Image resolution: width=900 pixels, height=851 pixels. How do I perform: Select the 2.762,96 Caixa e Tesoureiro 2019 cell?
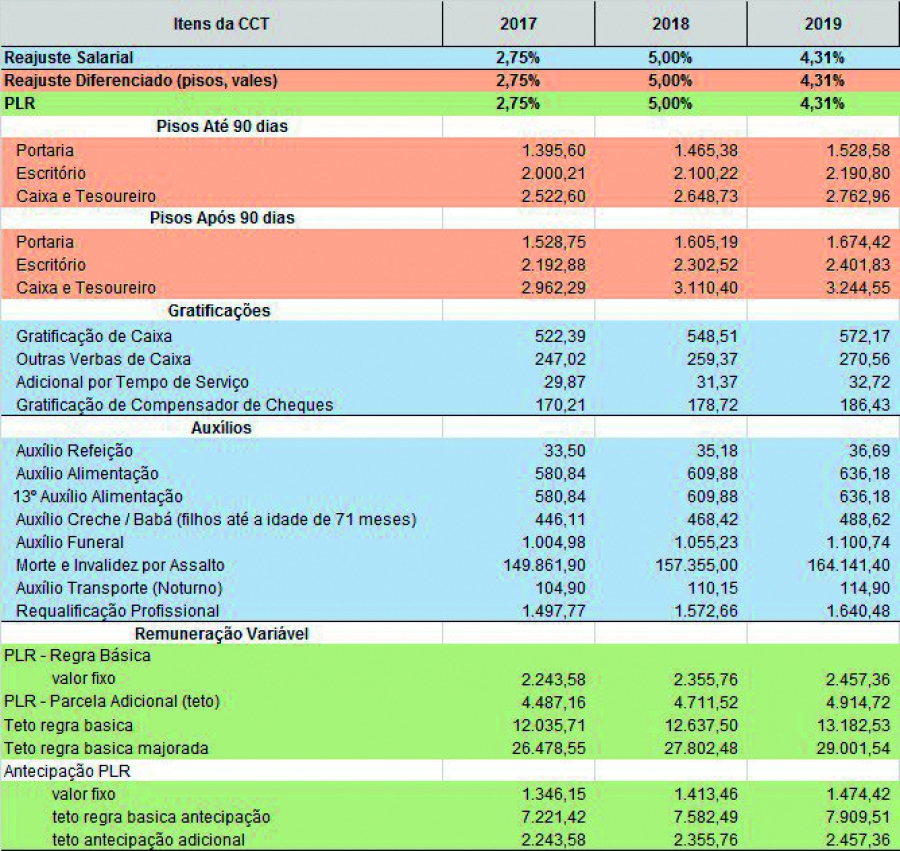pos(858,196)
